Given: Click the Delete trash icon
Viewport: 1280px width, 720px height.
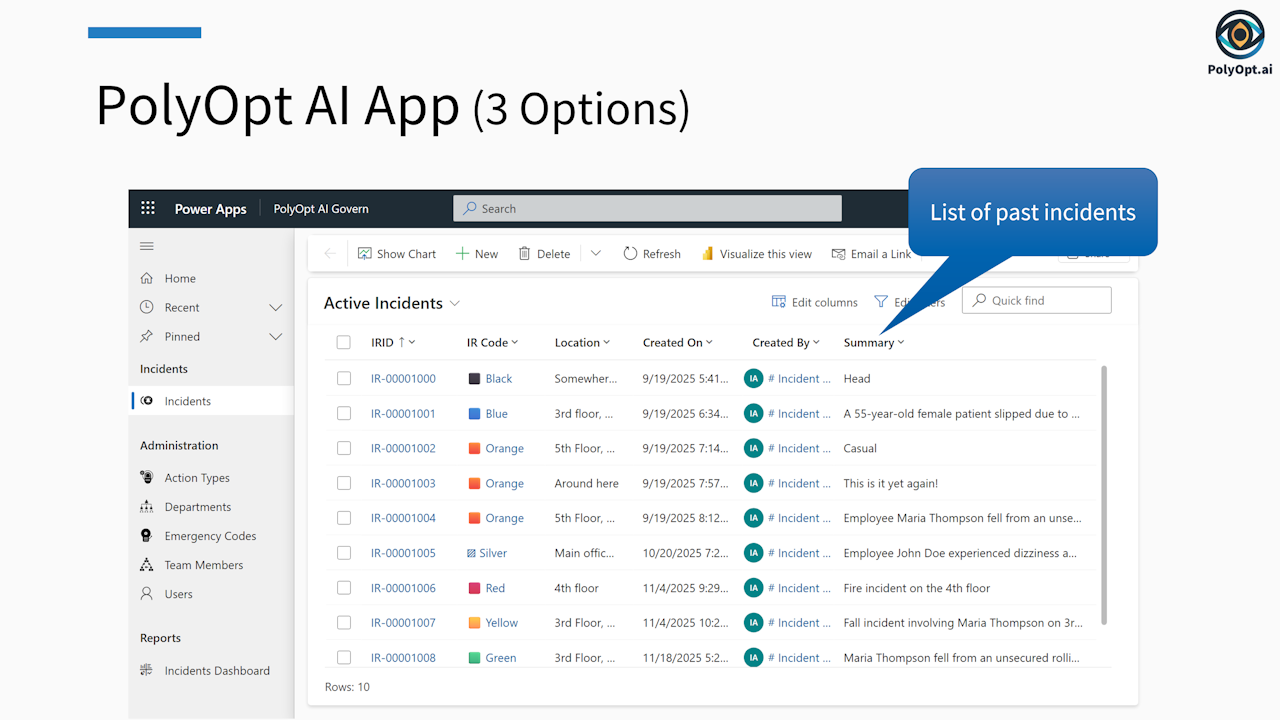Looking at the screenshot, I should pos(524,254).
